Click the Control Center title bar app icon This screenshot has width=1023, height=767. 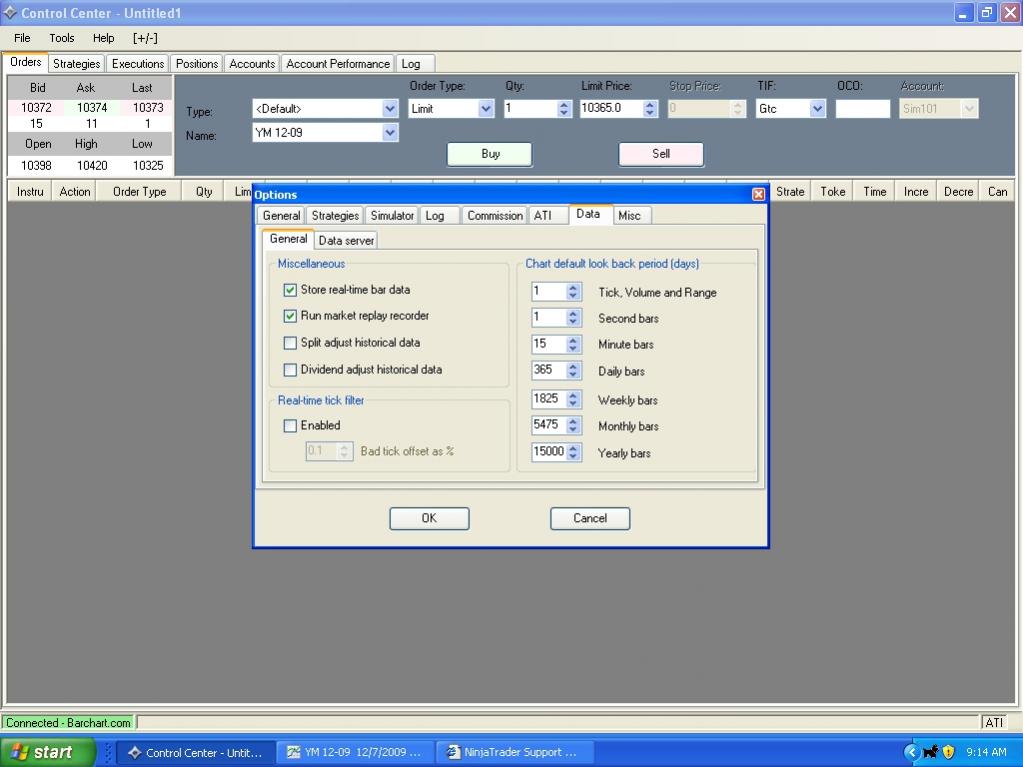pos(10,12)
